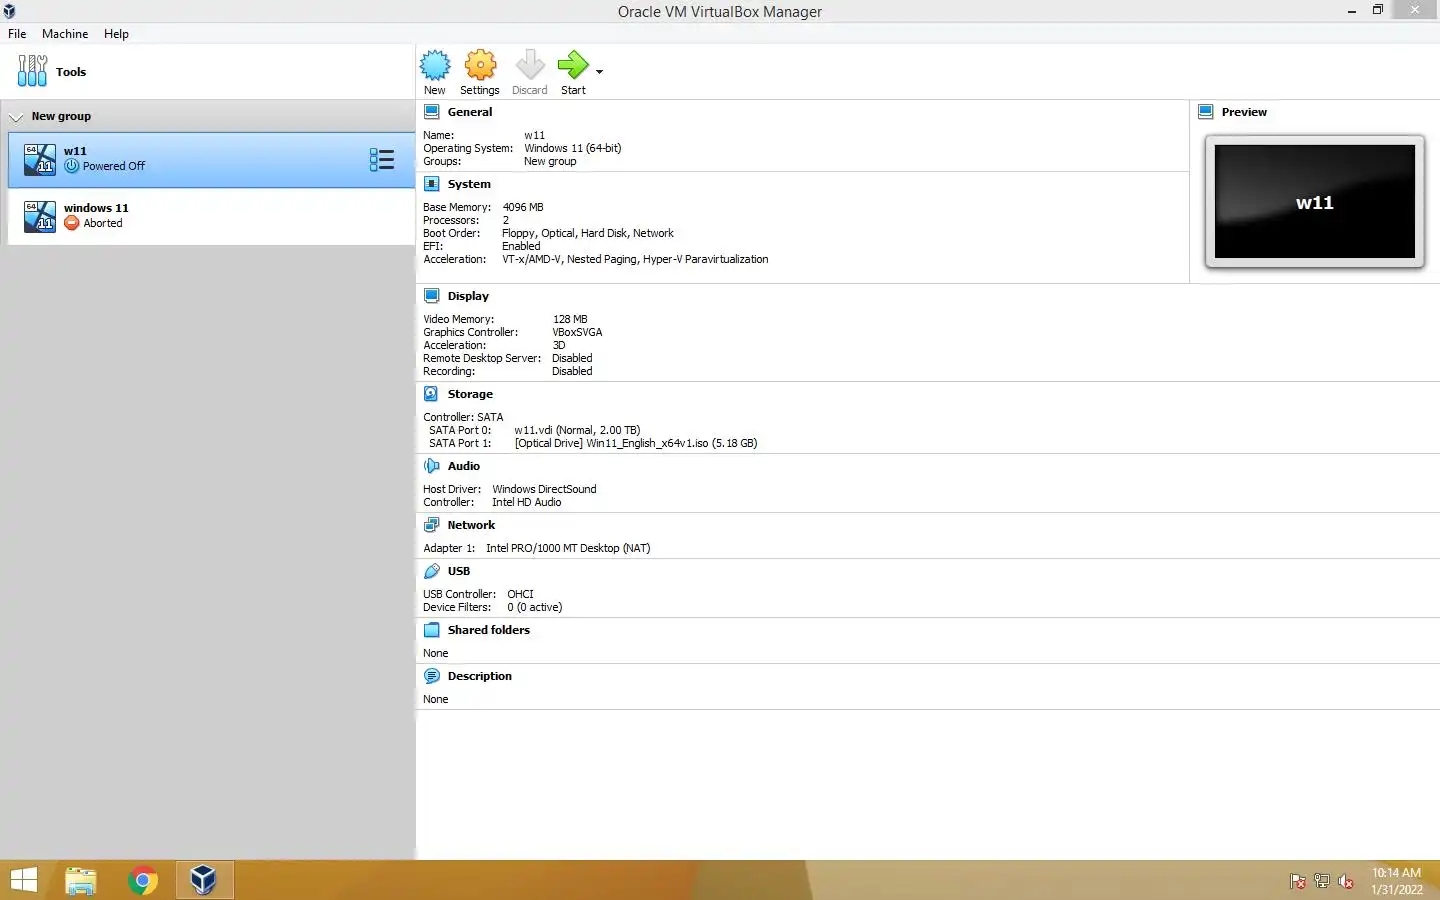Click muted volume icon in system tray
The width and height of the screenshot is (1440, 900).
click(1346, 881)
